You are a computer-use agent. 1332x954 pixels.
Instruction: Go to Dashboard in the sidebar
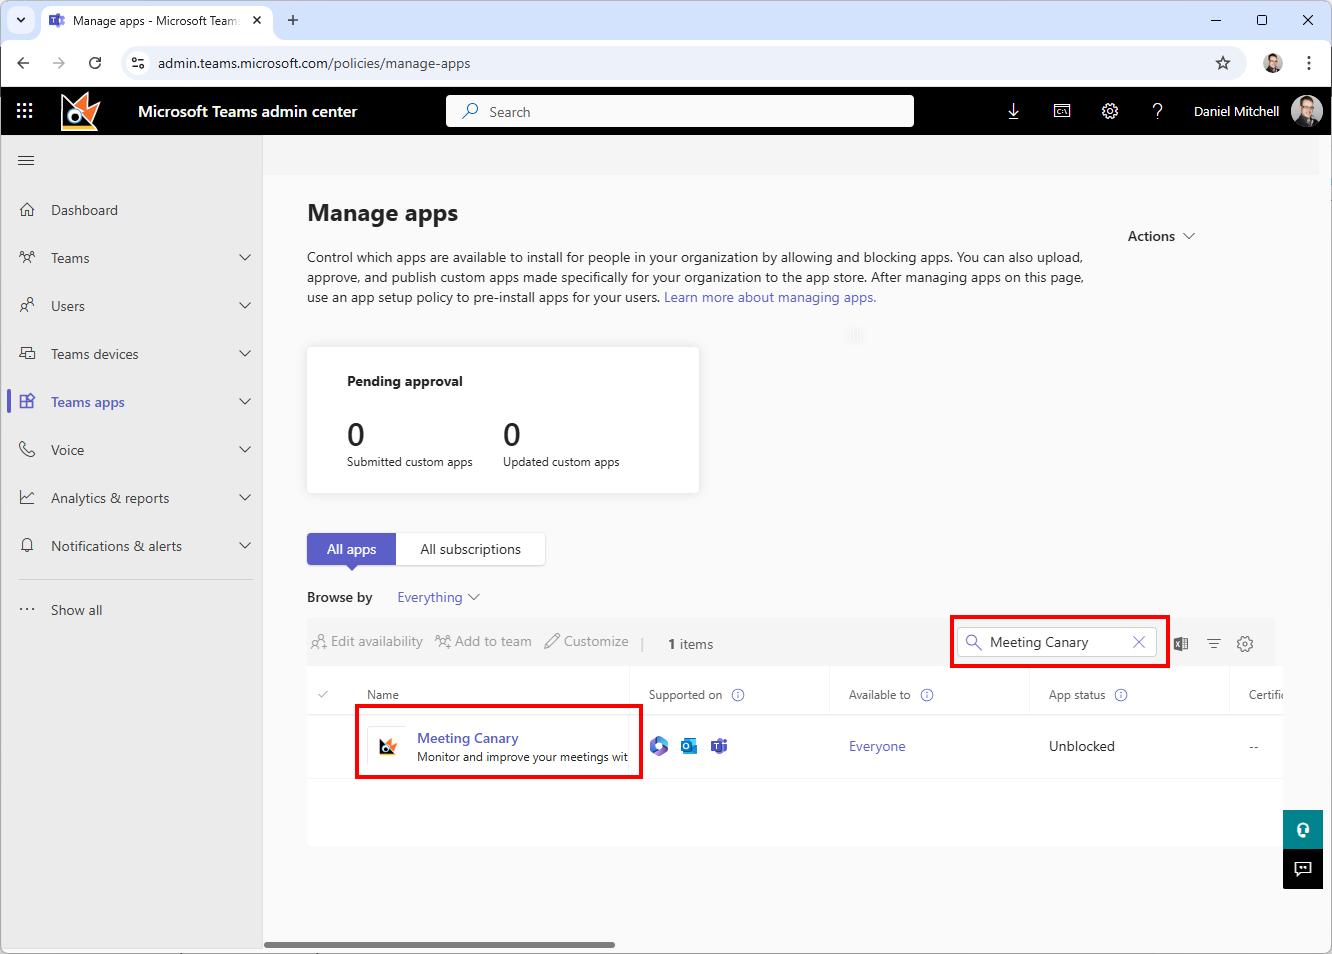pyautogui.click(x=84, y=210)
